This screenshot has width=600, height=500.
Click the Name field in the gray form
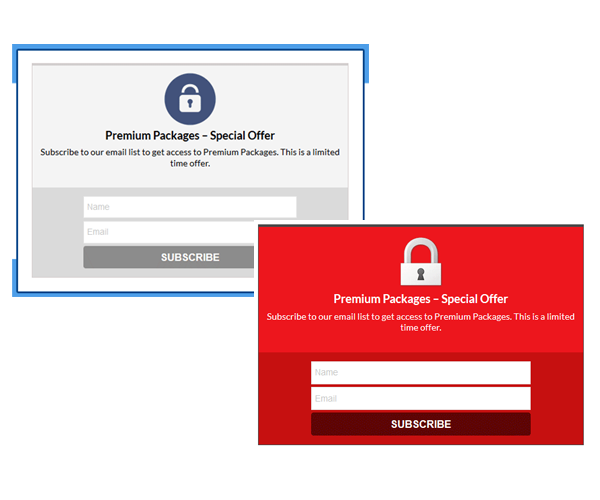pos(190,207)
